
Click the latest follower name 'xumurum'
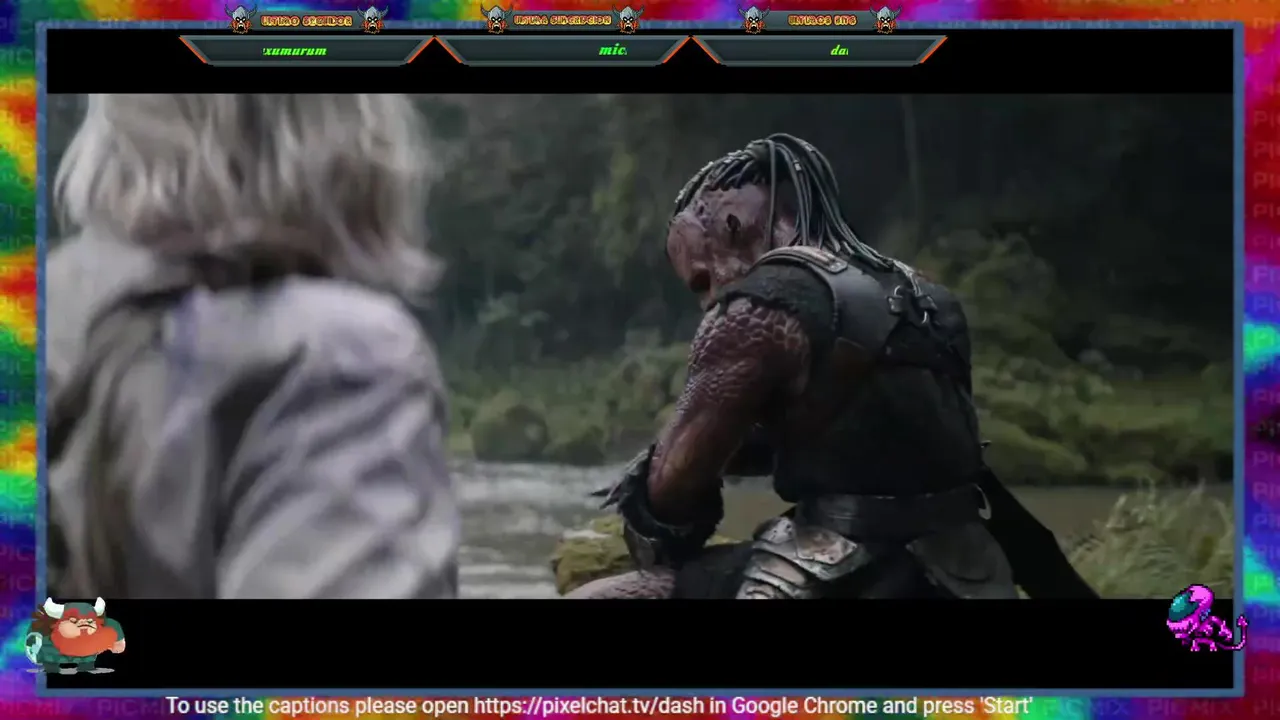click(295, 51)
